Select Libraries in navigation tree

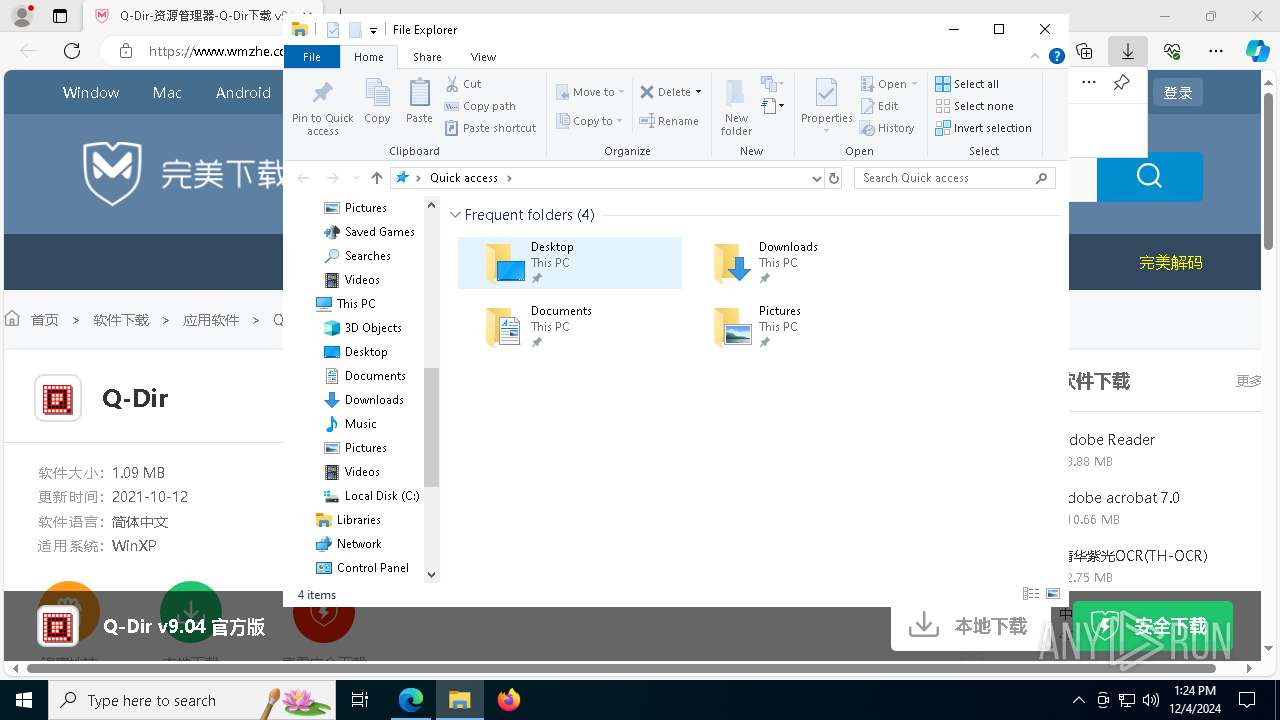coord(348,520)
